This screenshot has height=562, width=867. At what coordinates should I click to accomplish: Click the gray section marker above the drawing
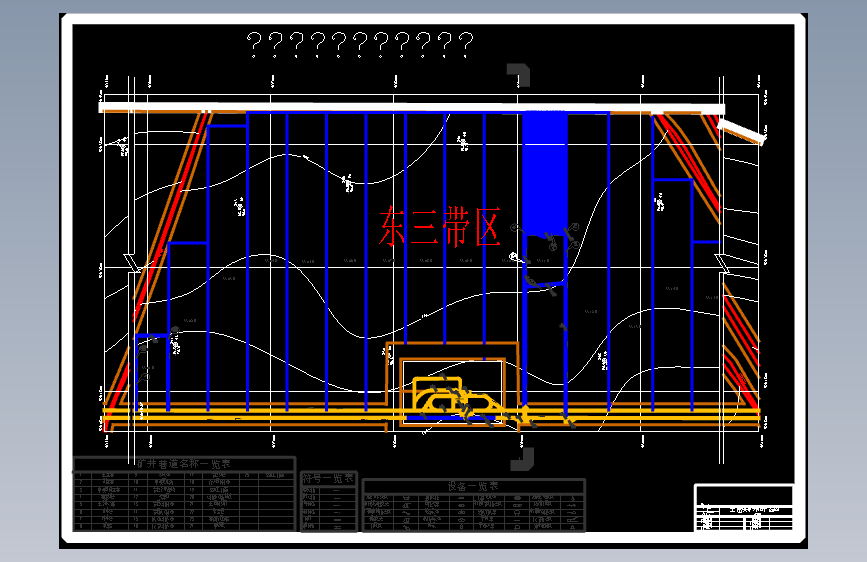click(x=519, y=75)
